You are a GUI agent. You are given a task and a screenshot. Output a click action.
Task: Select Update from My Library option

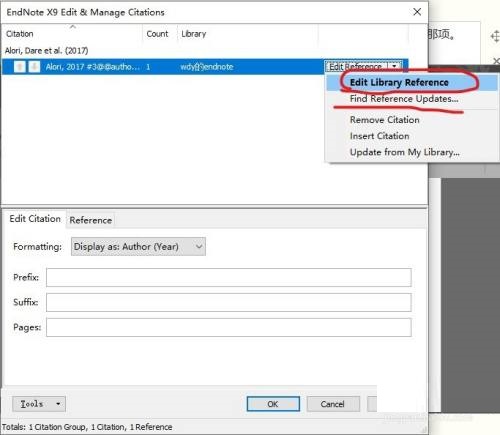(405, 152)
